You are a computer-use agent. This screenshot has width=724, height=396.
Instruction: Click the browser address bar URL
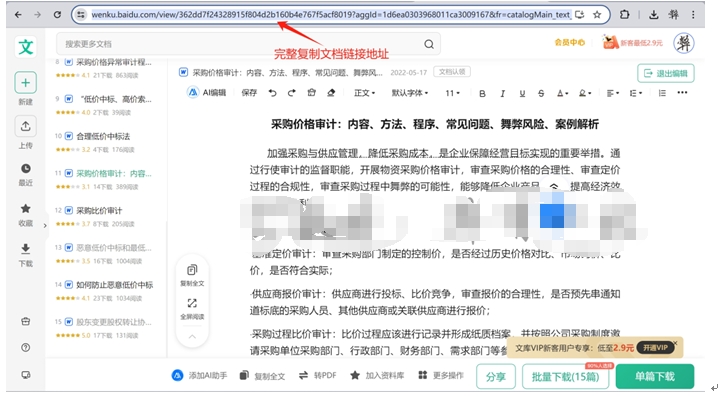click(x=331, y=15)
